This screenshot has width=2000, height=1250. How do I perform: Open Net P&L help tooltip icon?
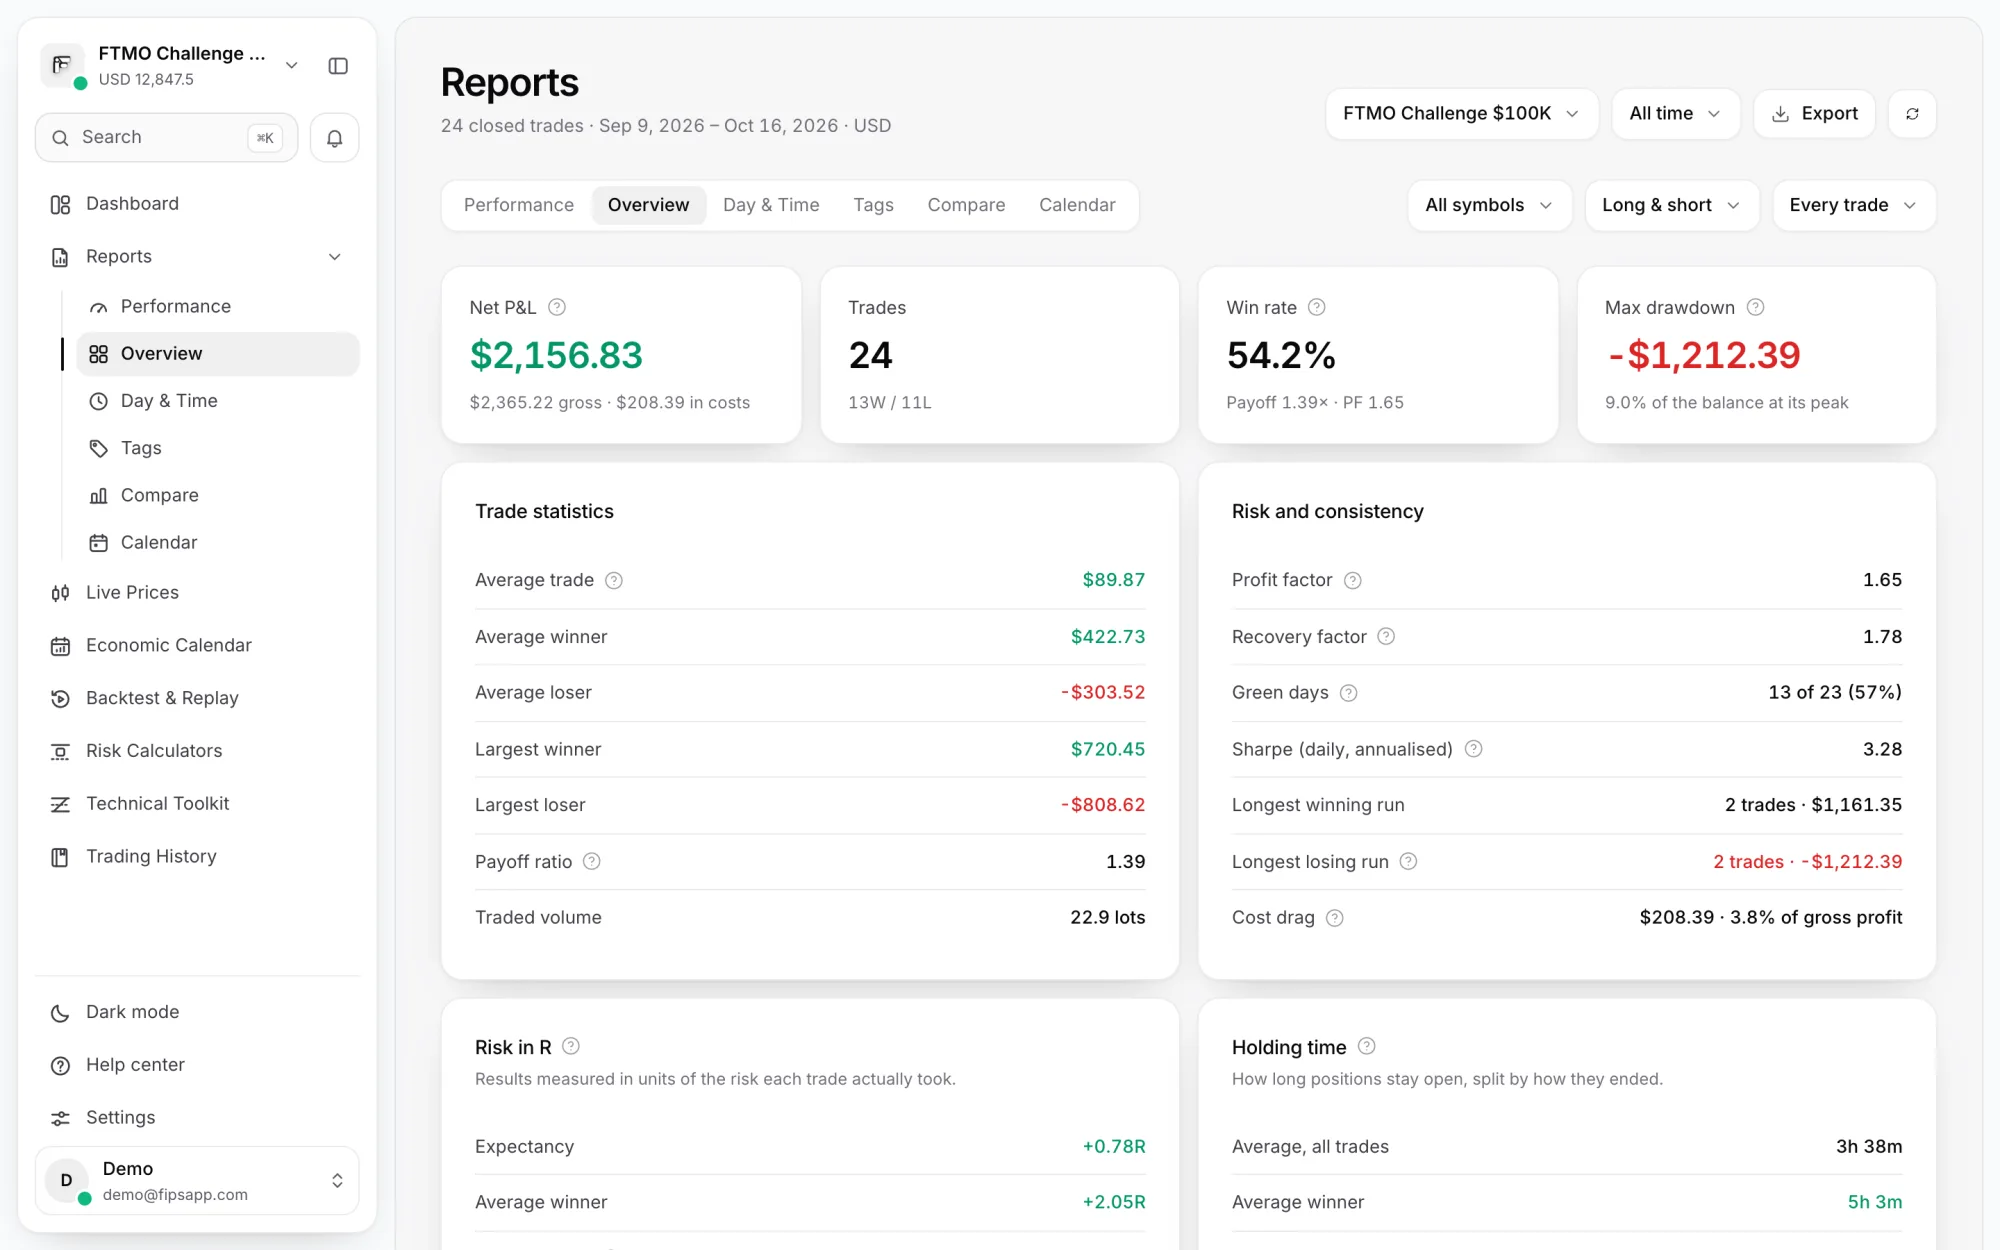557,307
